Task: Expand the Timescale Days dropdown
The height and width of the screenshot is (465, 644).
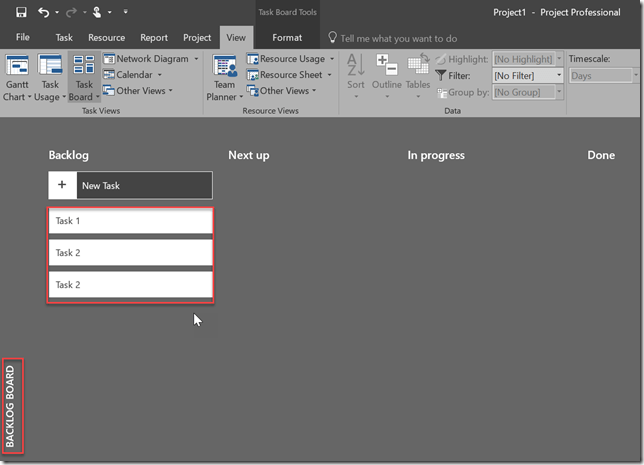Action: tap(602, 76)
